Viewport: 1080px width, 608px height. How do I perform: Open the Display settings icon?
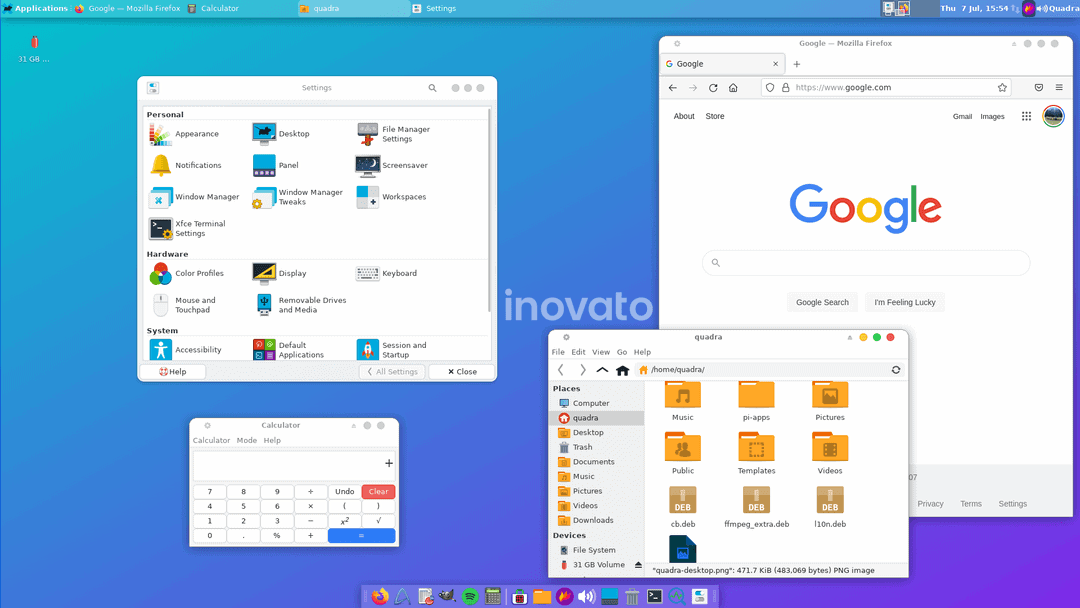point(265,272)
